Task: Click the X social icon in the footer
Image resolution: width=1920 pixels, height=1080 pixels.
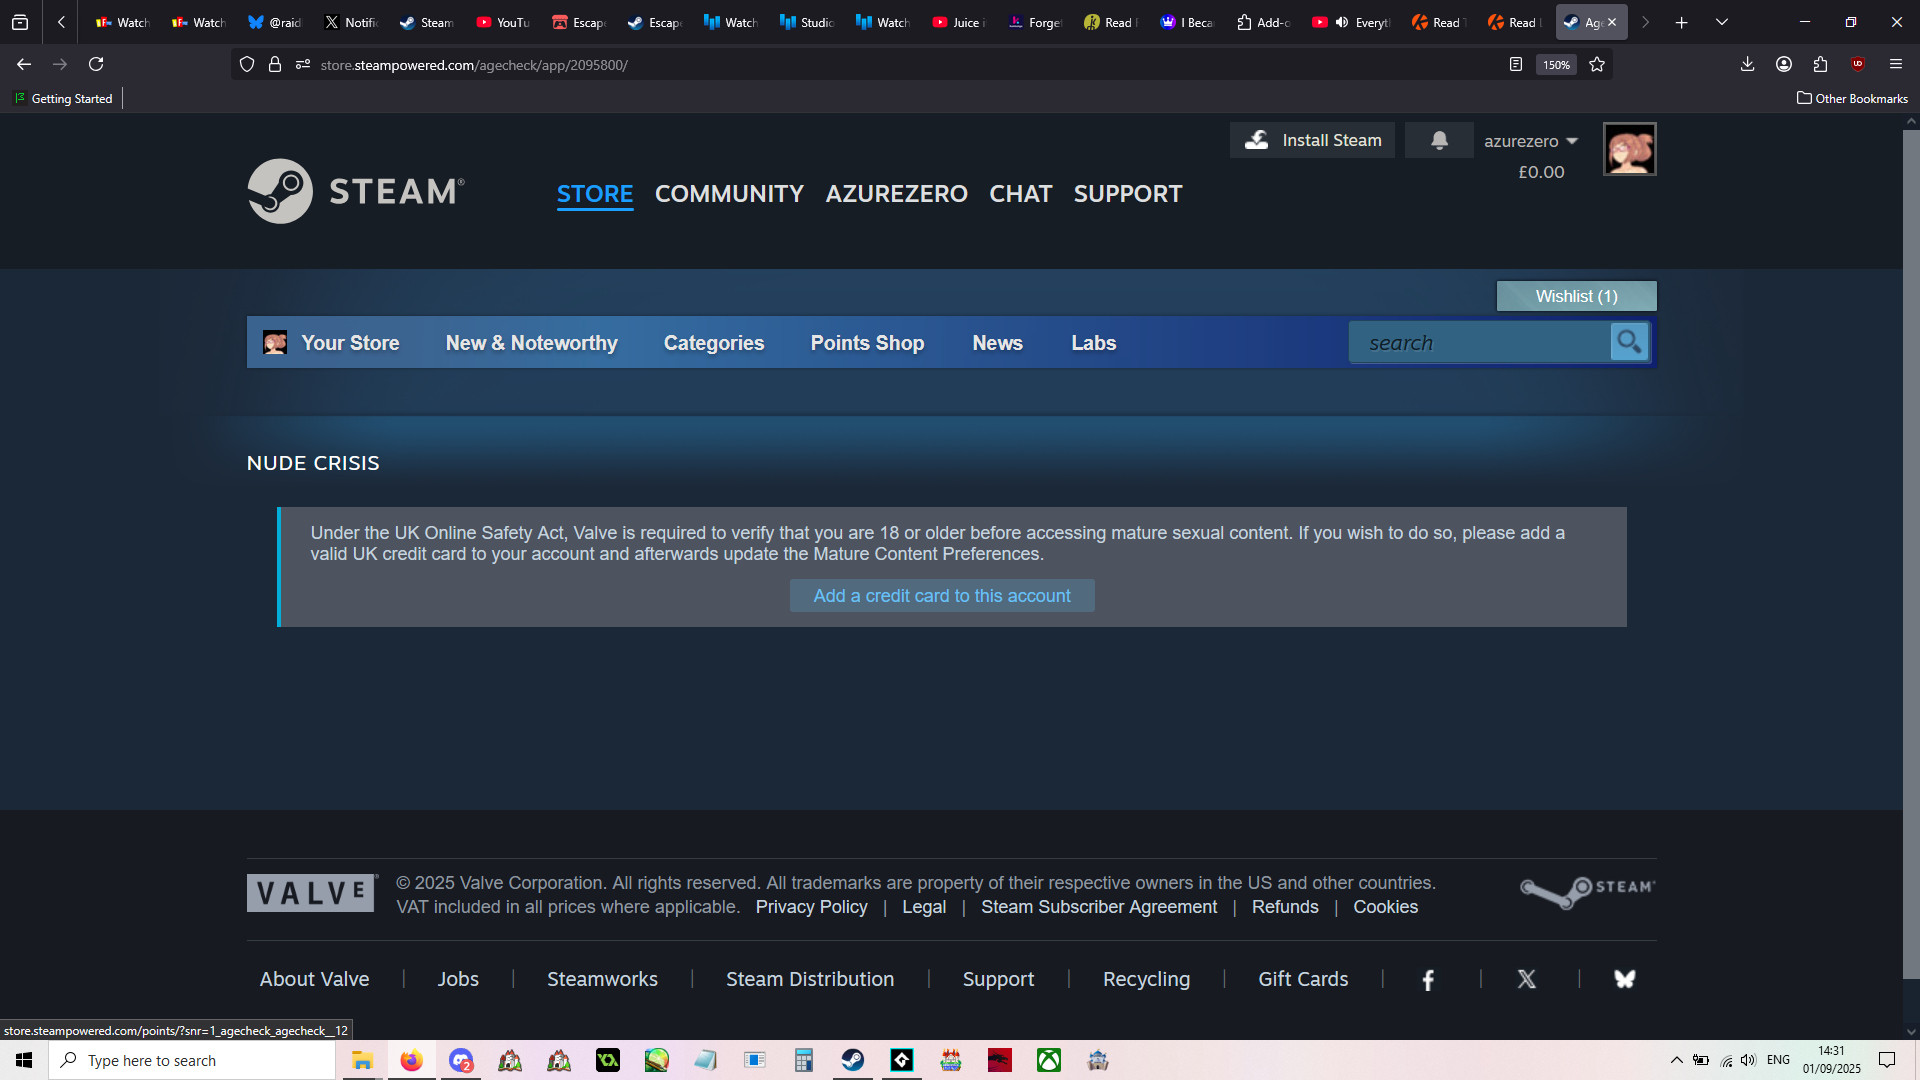Action: tap(1526, 980)
